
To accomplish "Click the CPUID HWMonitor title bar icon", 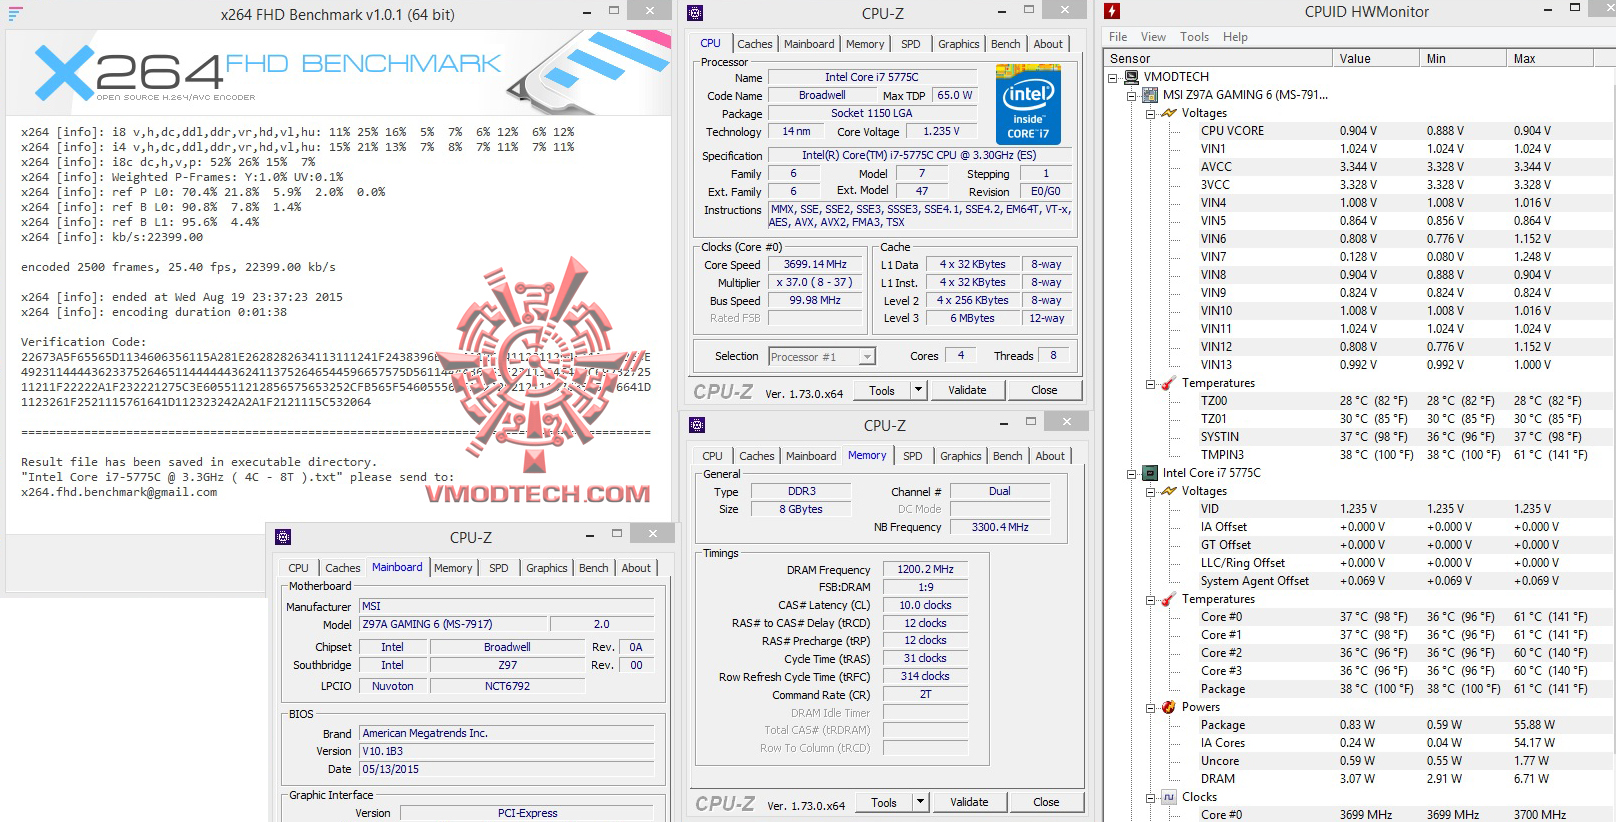I will coord(1112,12).
